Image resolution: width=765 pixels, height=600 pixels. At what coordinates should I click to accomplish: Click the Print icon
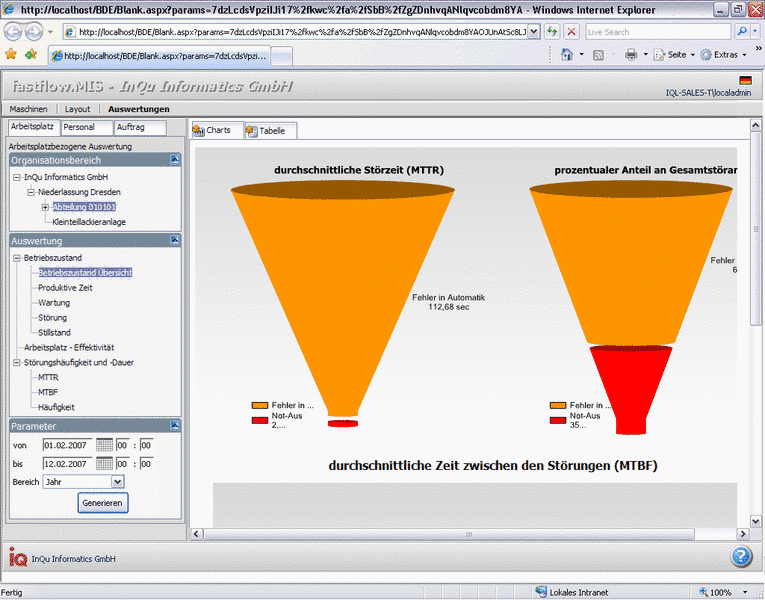[631, 55]
